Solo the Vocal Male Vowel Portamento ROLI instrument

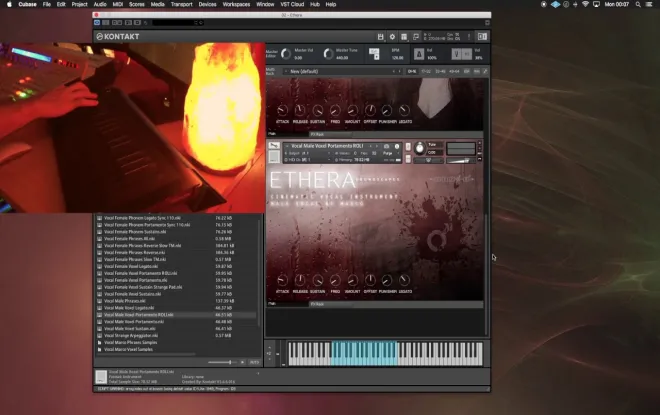(x=408, y=146)
